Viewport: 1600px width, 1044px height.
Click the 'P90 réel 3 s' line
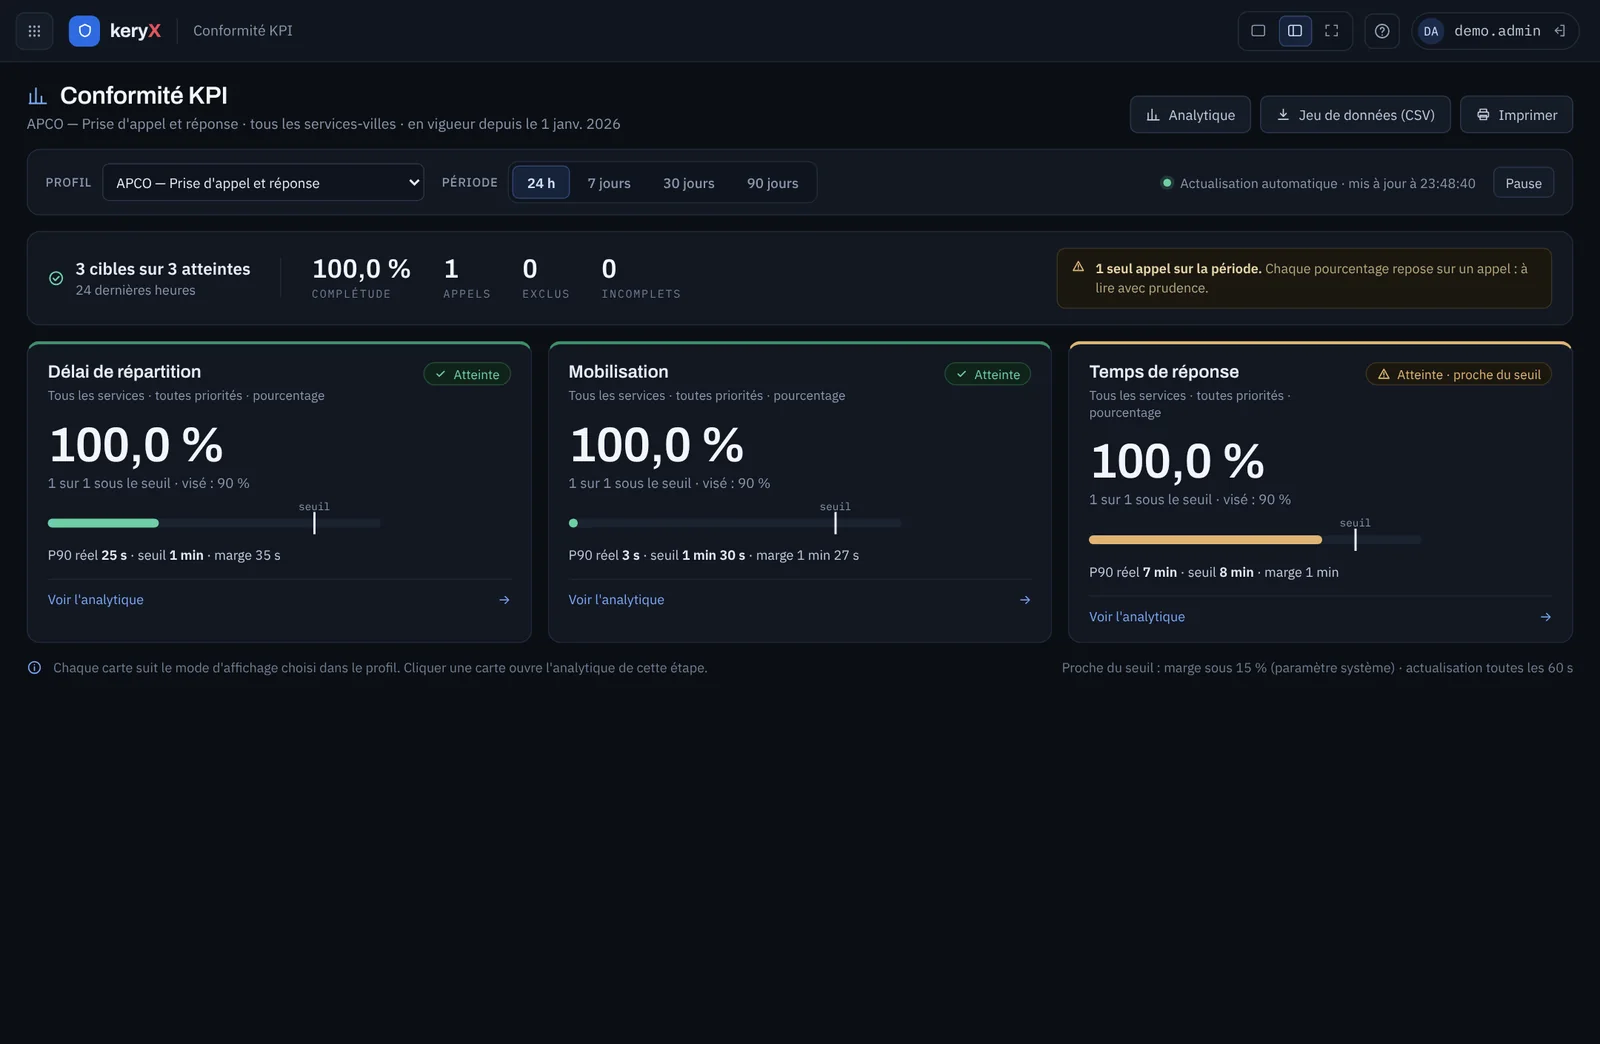[x=714, y=555]
